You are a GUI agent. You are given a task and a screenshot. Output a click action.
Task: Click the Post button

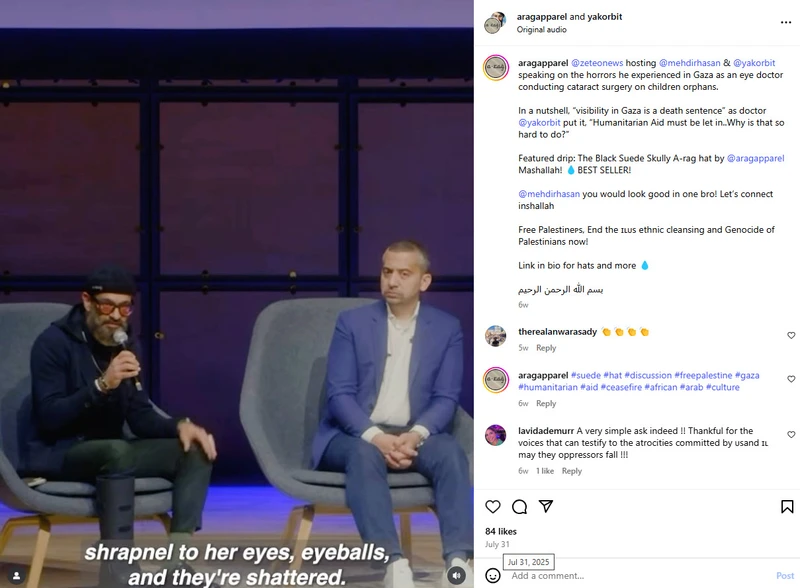tap(785, 576)
